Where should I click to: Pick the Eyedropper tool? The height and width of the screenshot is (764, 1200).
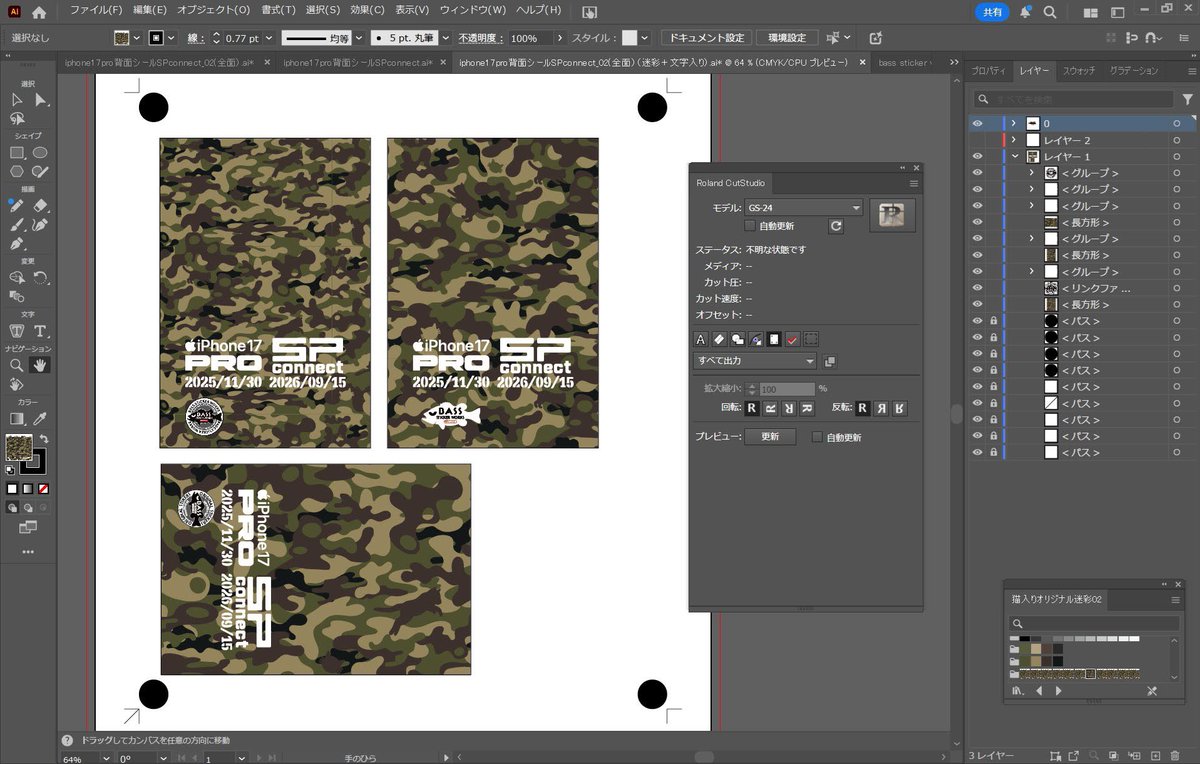coord(41,419)
